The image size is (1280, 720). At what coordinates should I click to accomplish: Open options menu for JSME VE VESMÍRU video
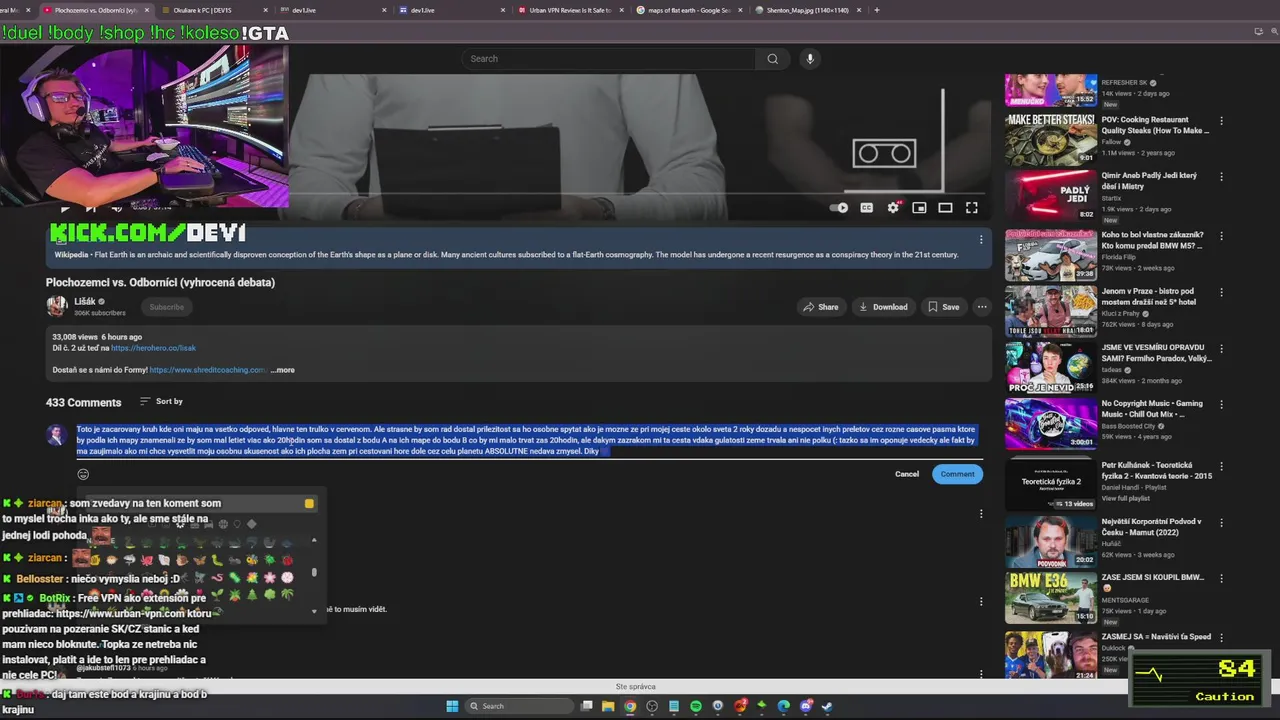click(x=1221, y=350)
